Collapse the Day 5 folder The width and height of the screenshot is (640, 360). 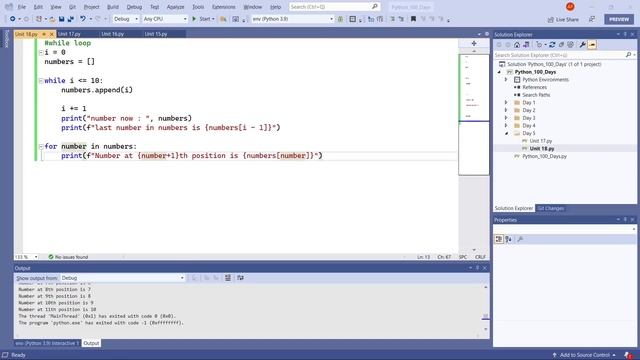506,133
